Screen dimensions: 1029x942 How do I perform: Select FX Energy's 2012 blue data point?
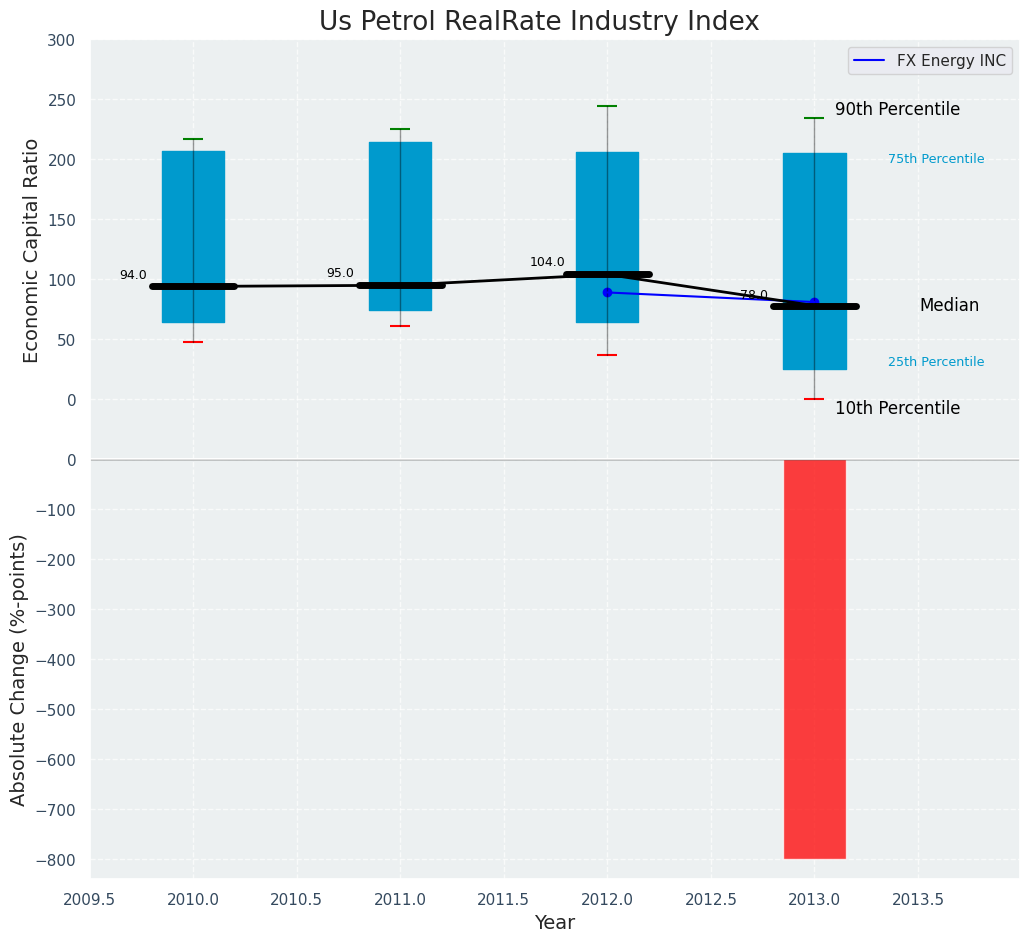607,293
